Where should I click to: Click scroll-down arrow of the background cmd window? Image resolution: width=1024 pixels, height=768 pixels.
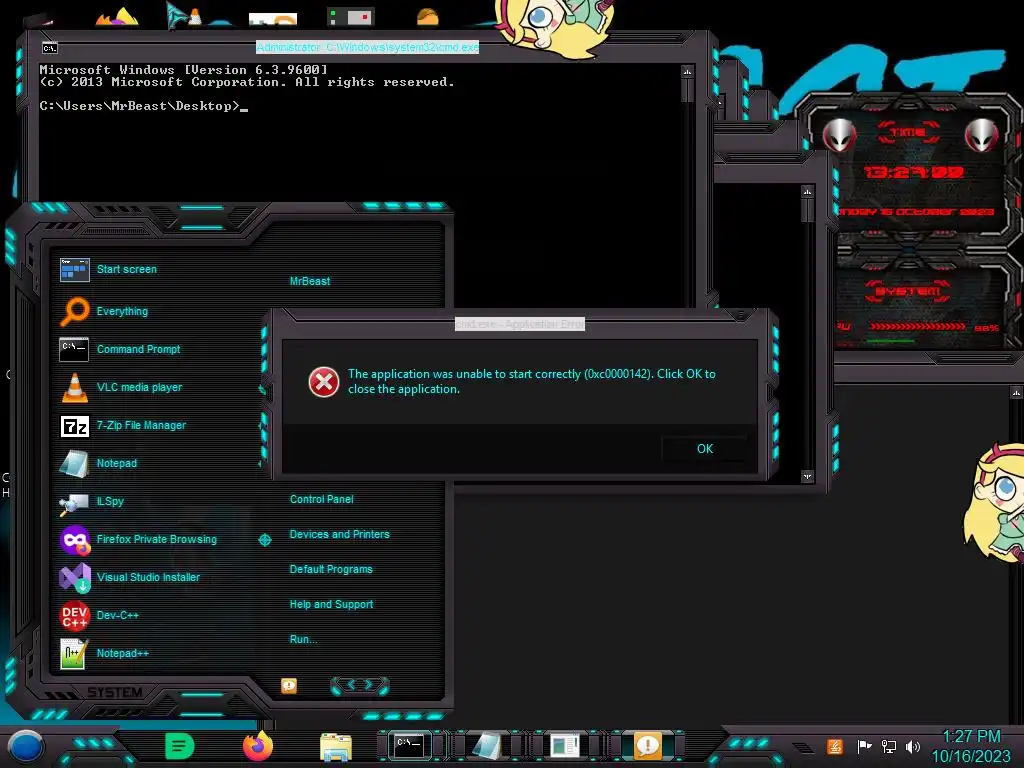(807, 477)
